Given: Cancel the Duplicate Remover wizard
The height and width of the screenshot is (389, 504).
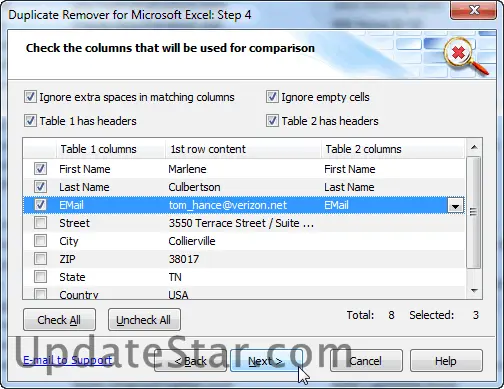Looking at the screenshot, I should pos(366,361).
